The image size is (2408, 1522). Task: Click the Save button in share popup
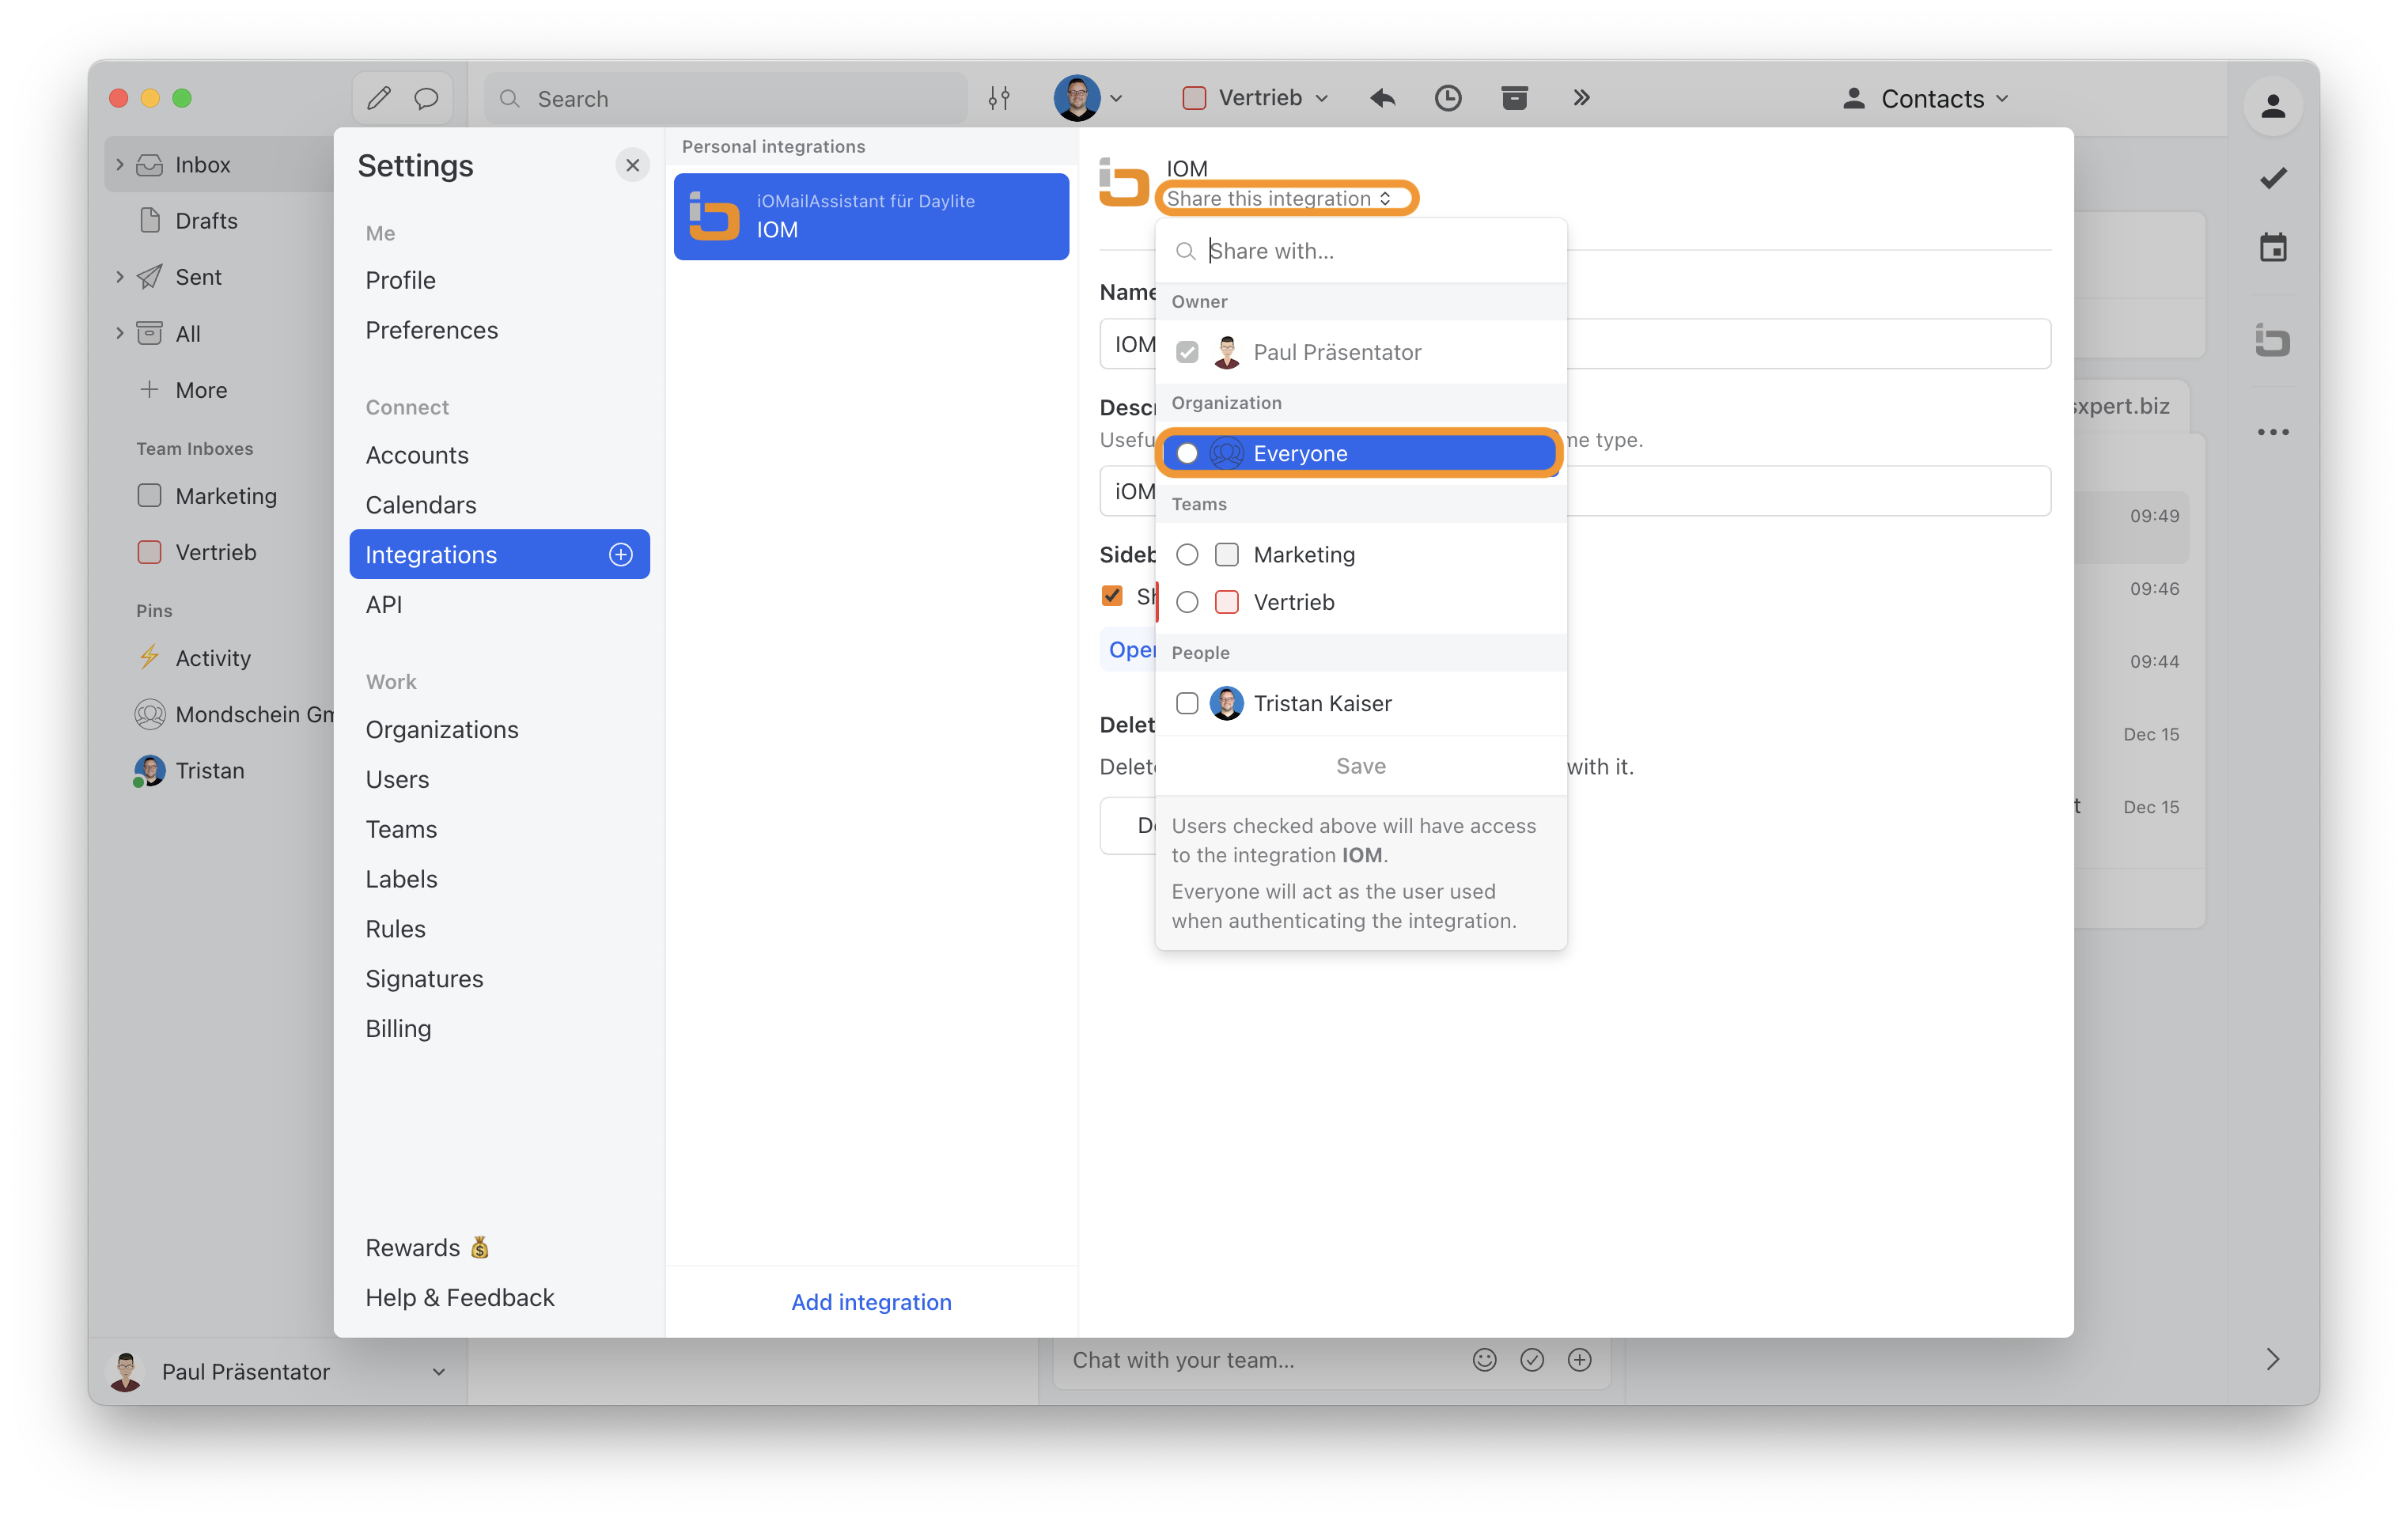(1361, 767)
